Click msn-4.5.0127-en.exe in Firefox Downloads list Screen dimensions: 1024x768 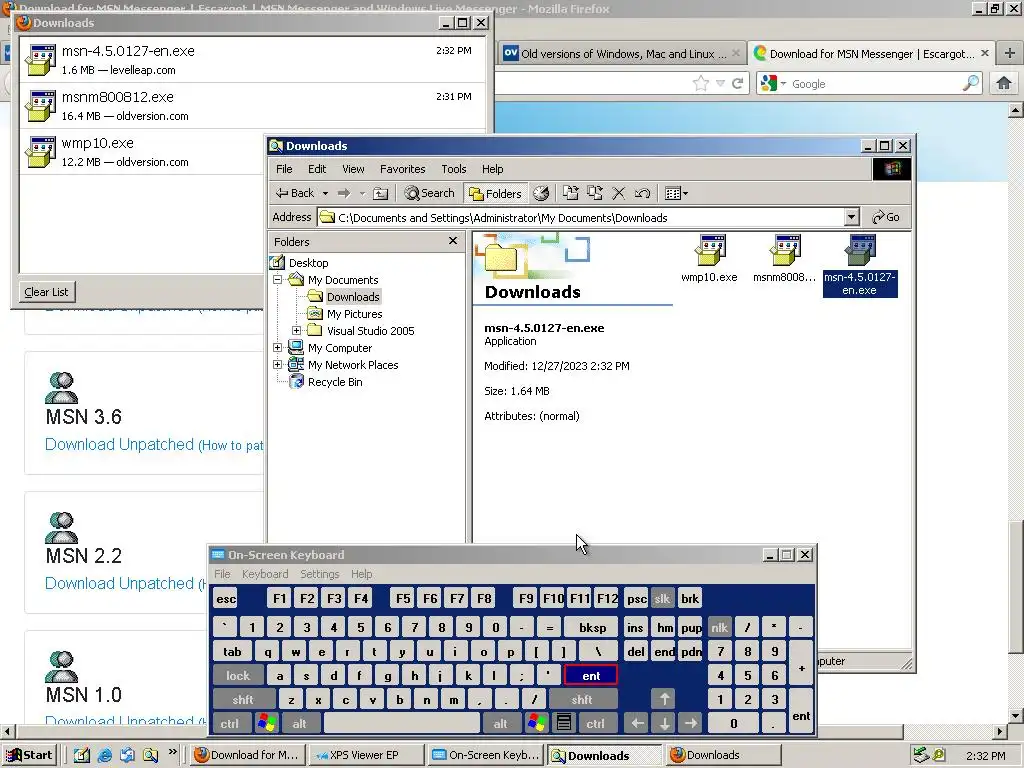[253, 59]
